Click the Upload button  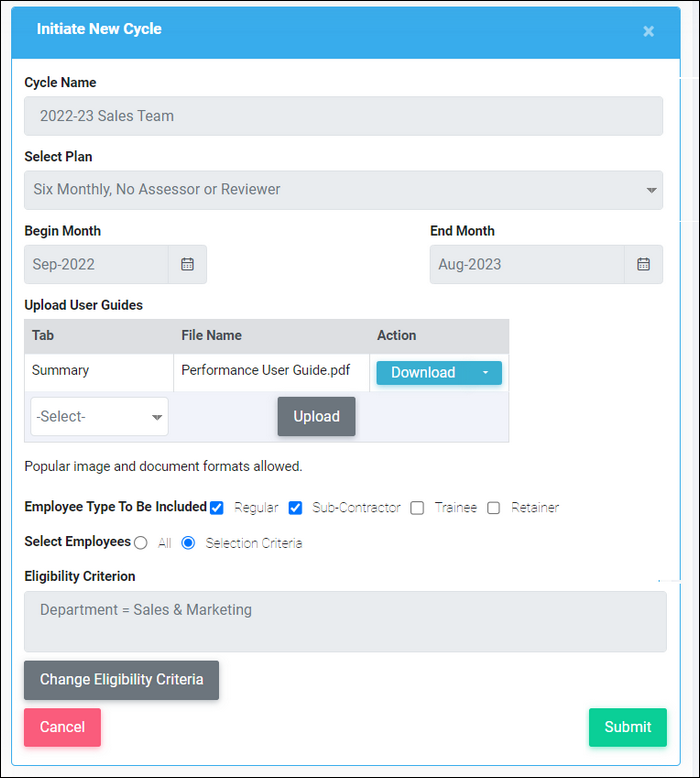pos(317,416)
